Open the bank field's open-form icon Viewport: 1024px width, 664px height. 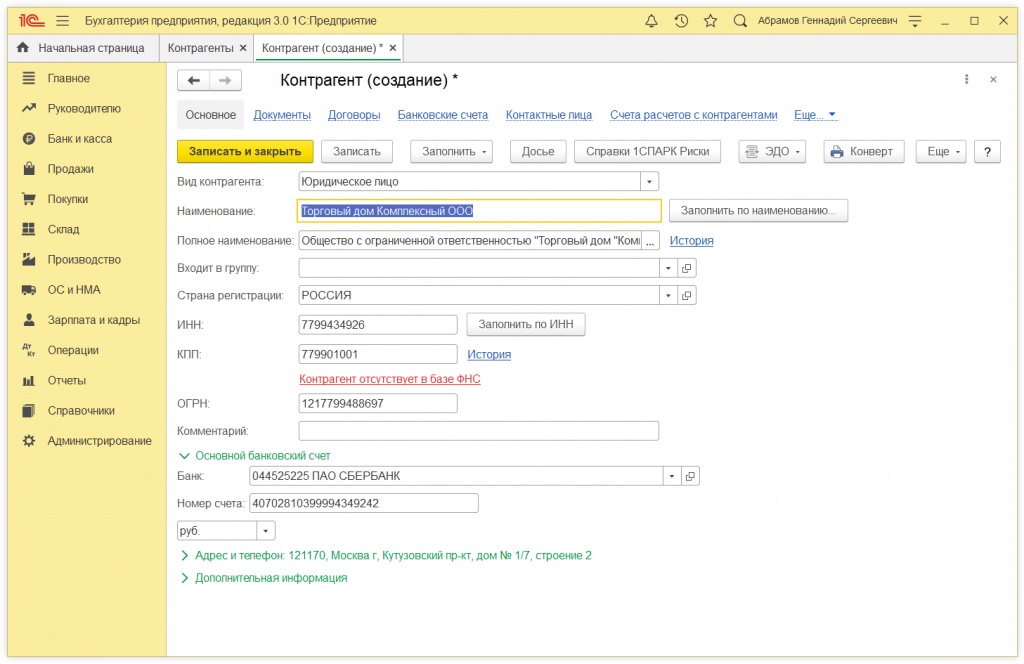point(690,476)
